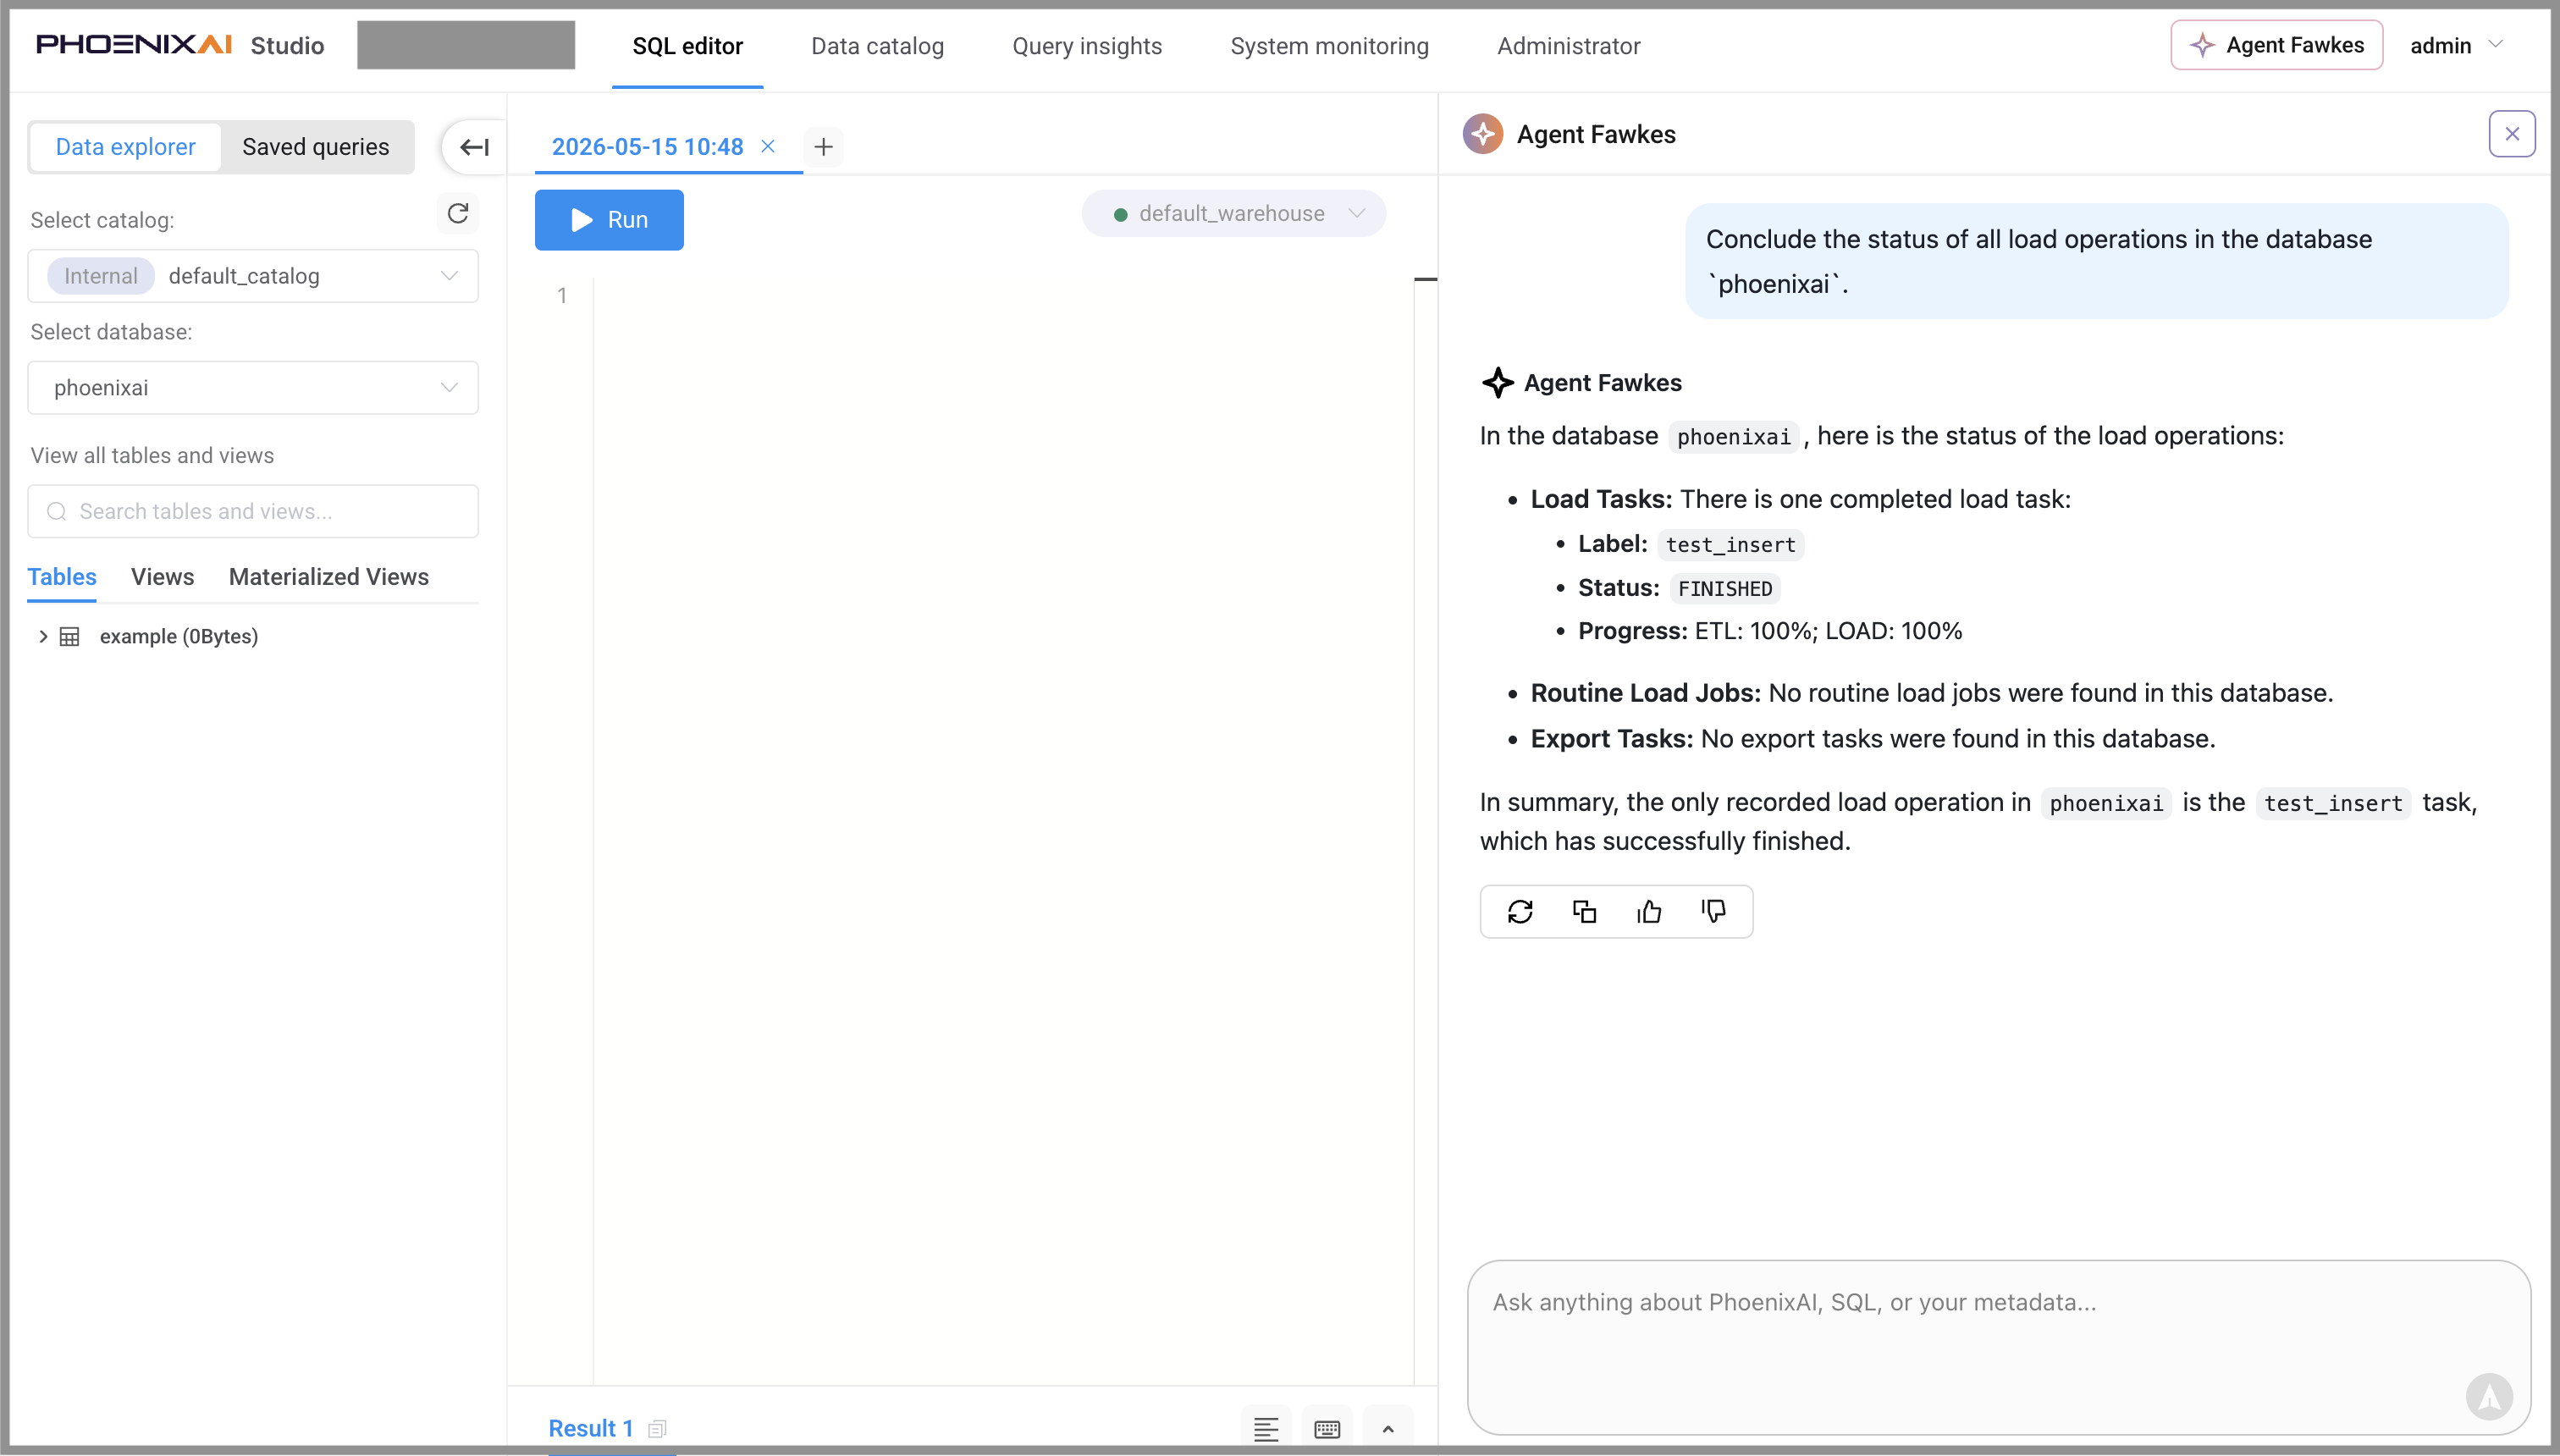2560x1456 pixels.
Task: Format the SQL with the align icon
Action: tap(1266, 1429)
